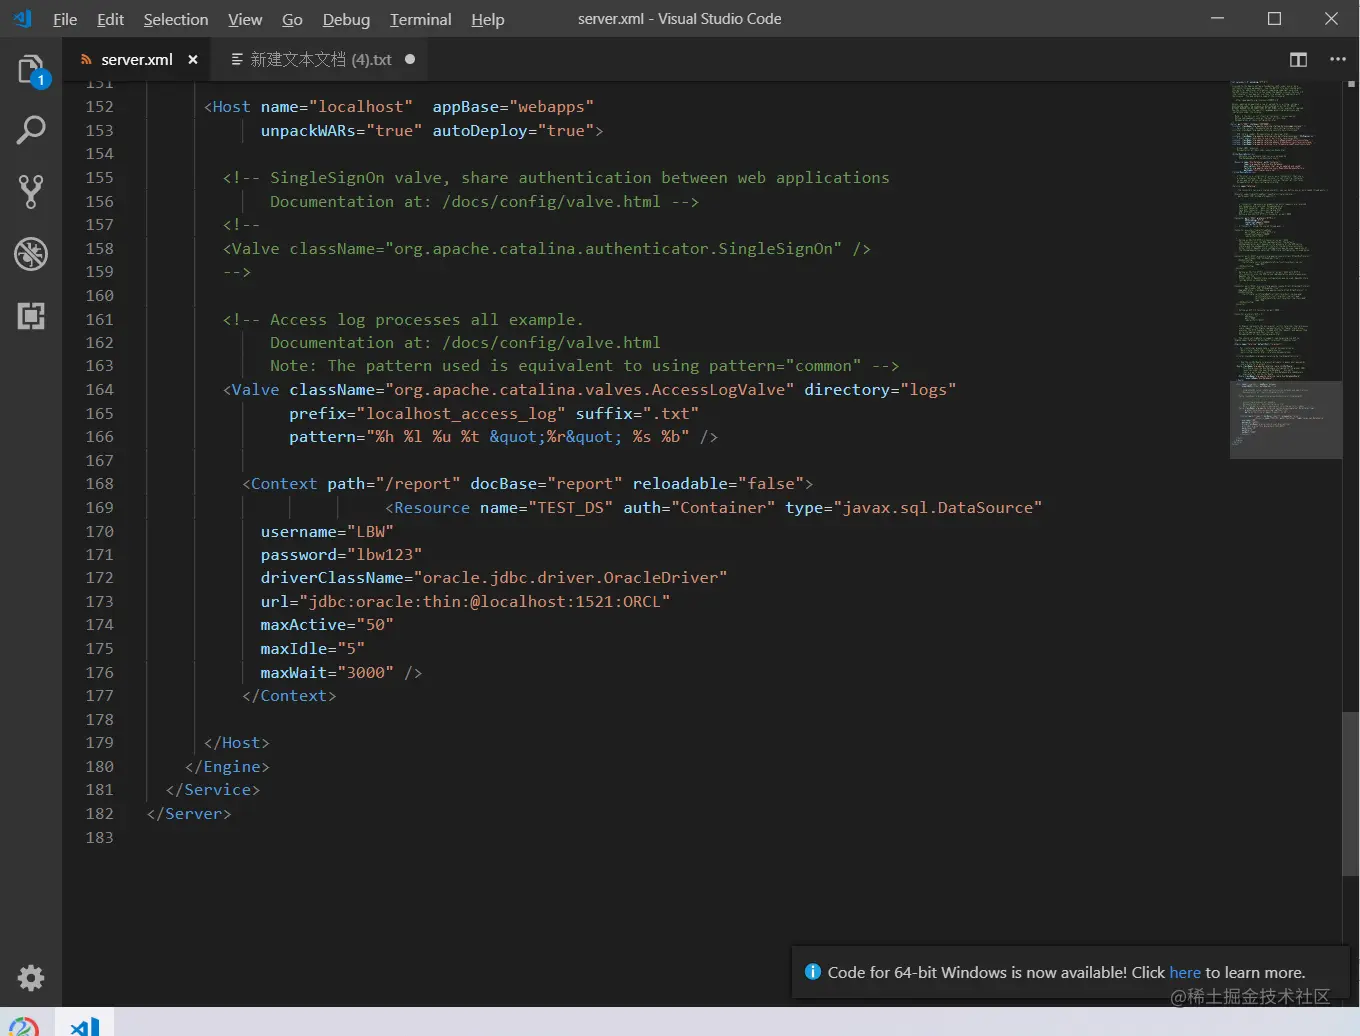Open the Debug view in activity bar
Image resolution: width=1360 pixels, height=1036 pixels.
coord(31,254)
